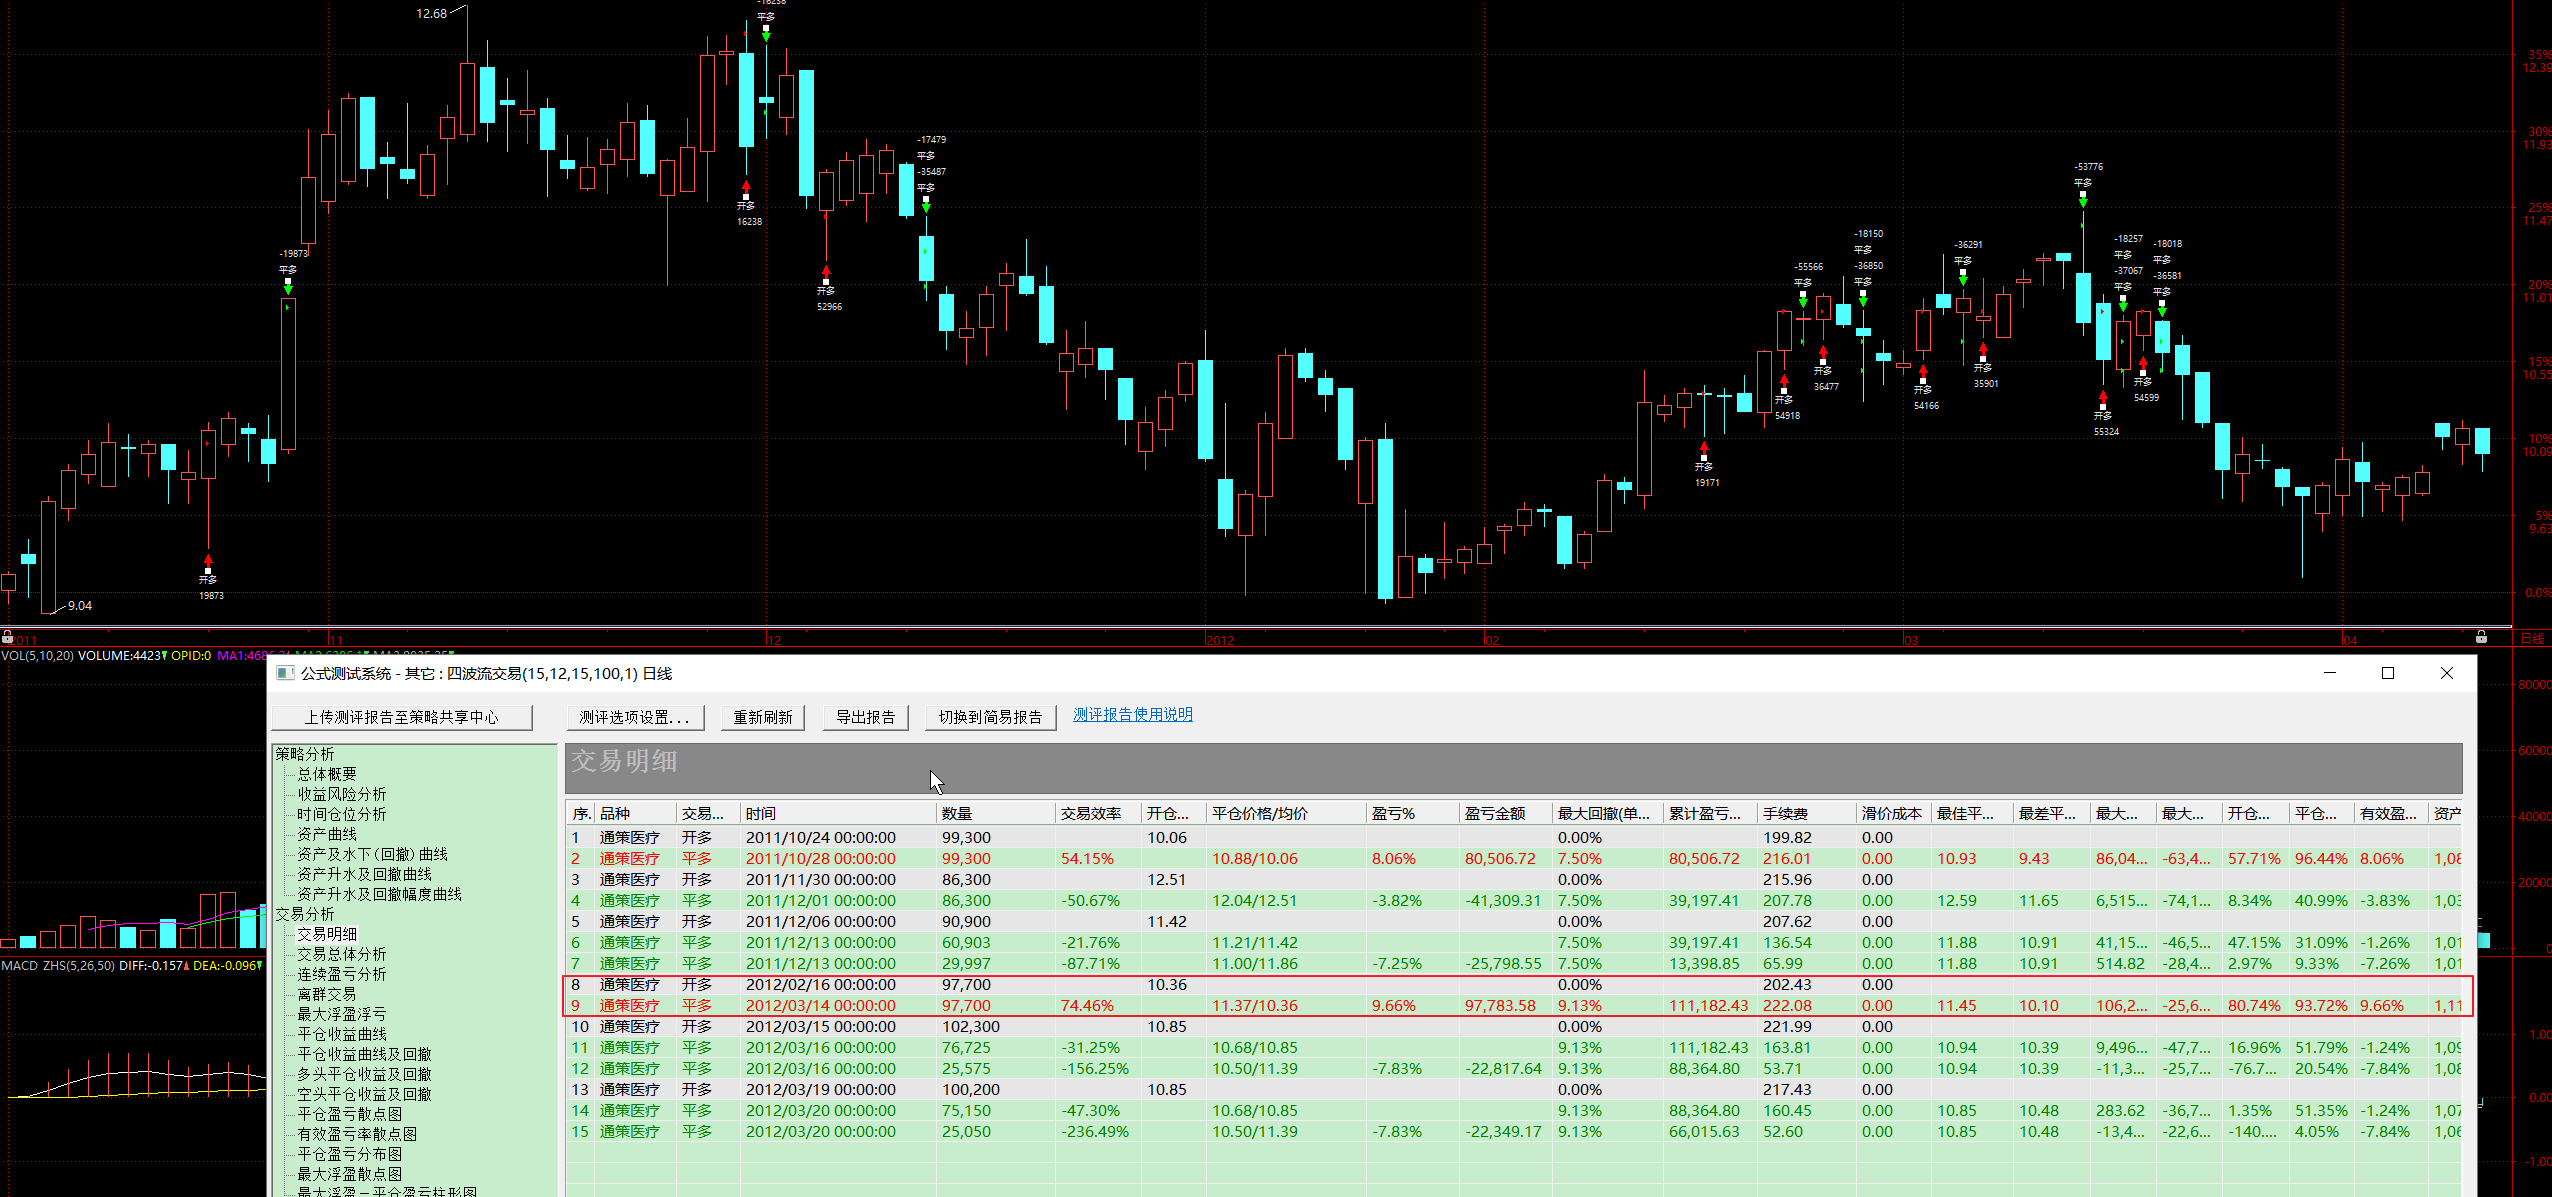The image size is (2552, 1197).
Task: Click the 平多 -53776 green sell arrow
Action: point(2083,201)
